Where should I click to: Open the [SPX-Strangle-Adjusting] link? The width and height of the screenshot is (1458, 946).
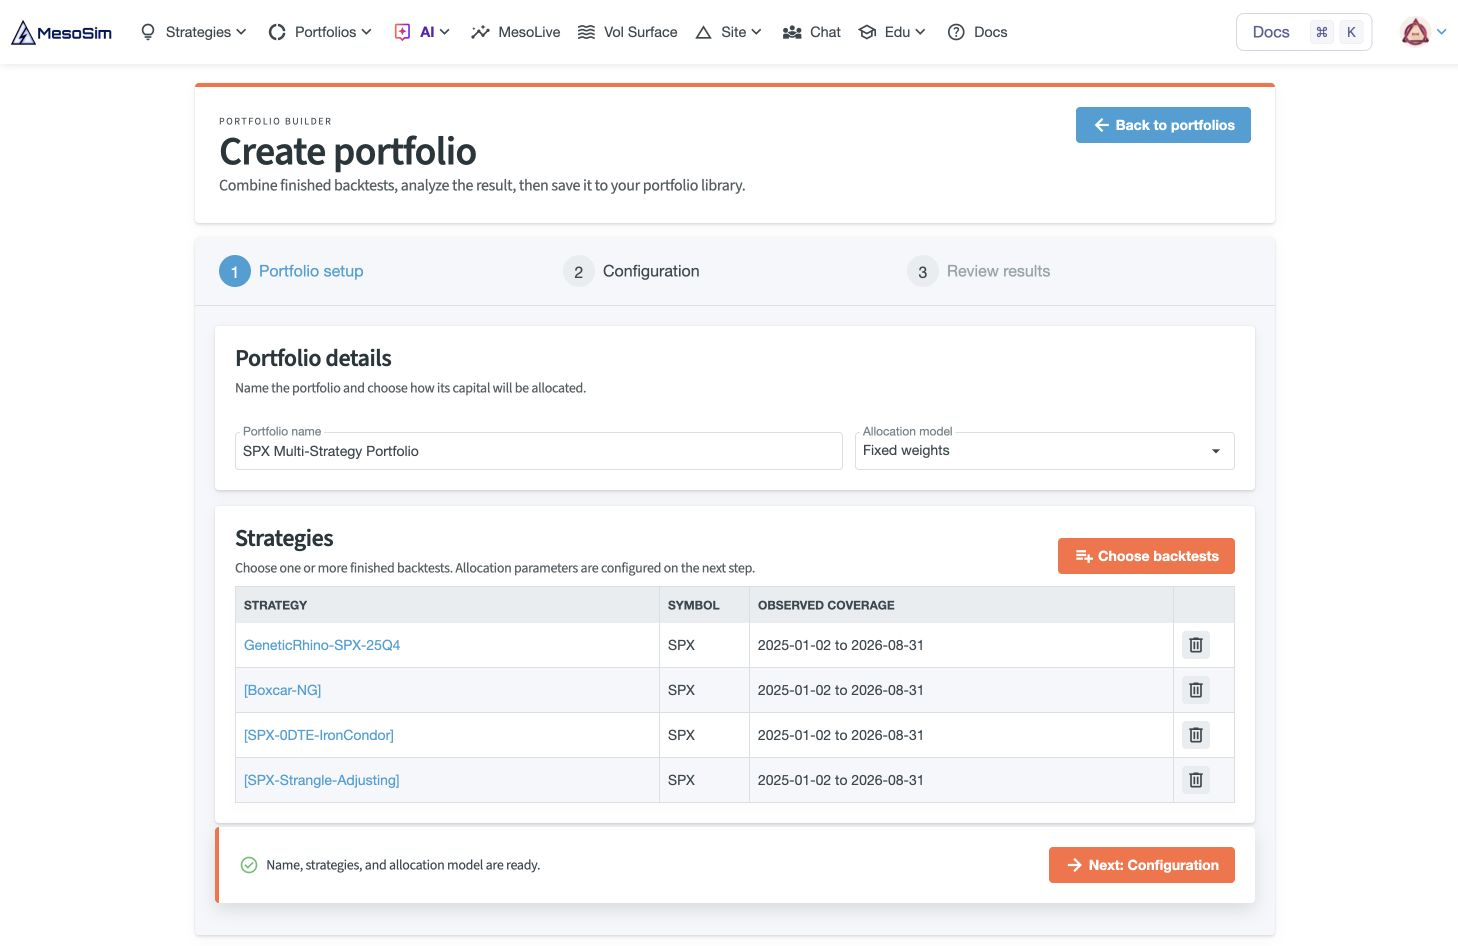tap(322, 780)
